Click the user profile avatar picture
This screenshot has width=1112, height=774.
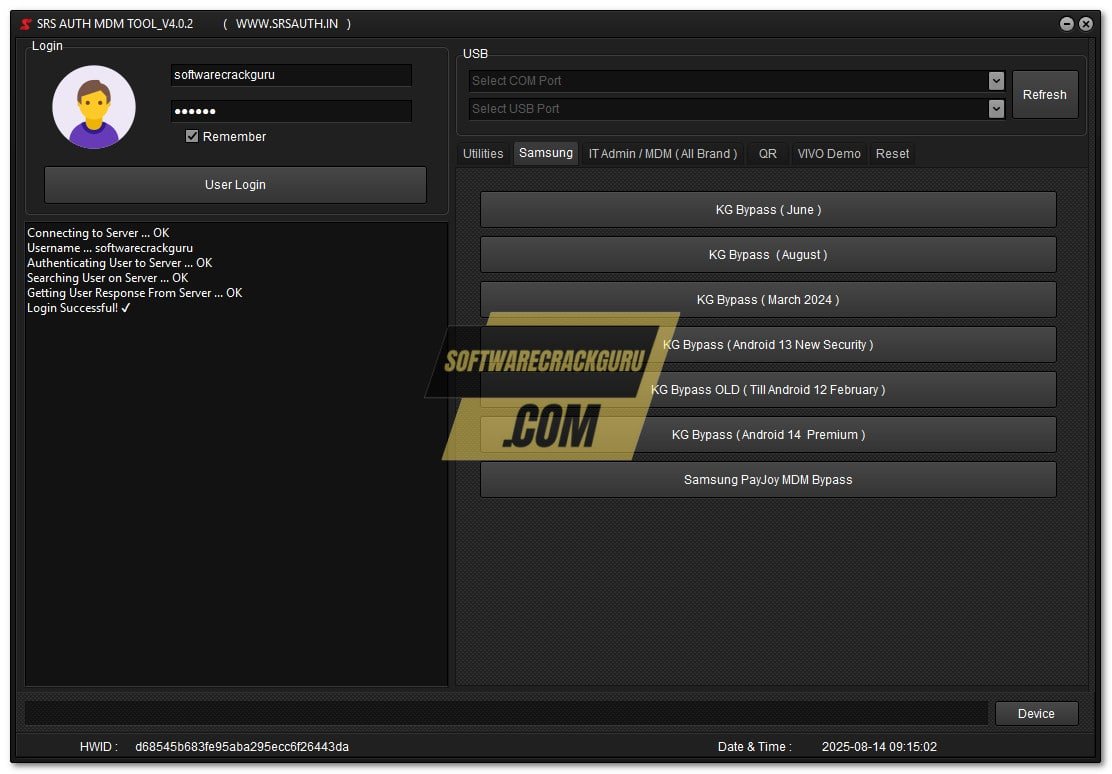(93, 106)
